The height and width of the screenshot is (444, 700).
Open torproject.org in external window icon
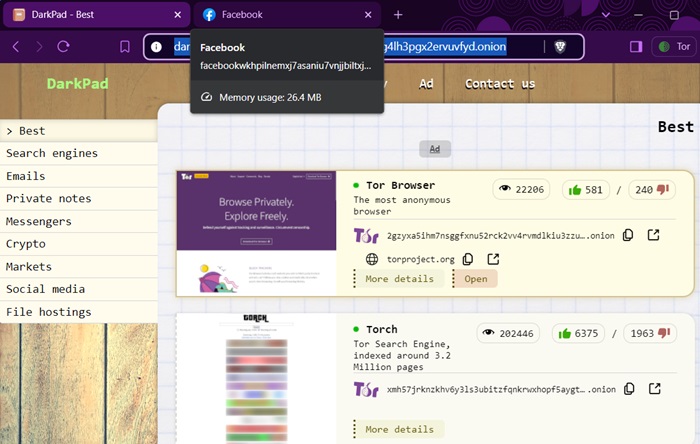493,259
